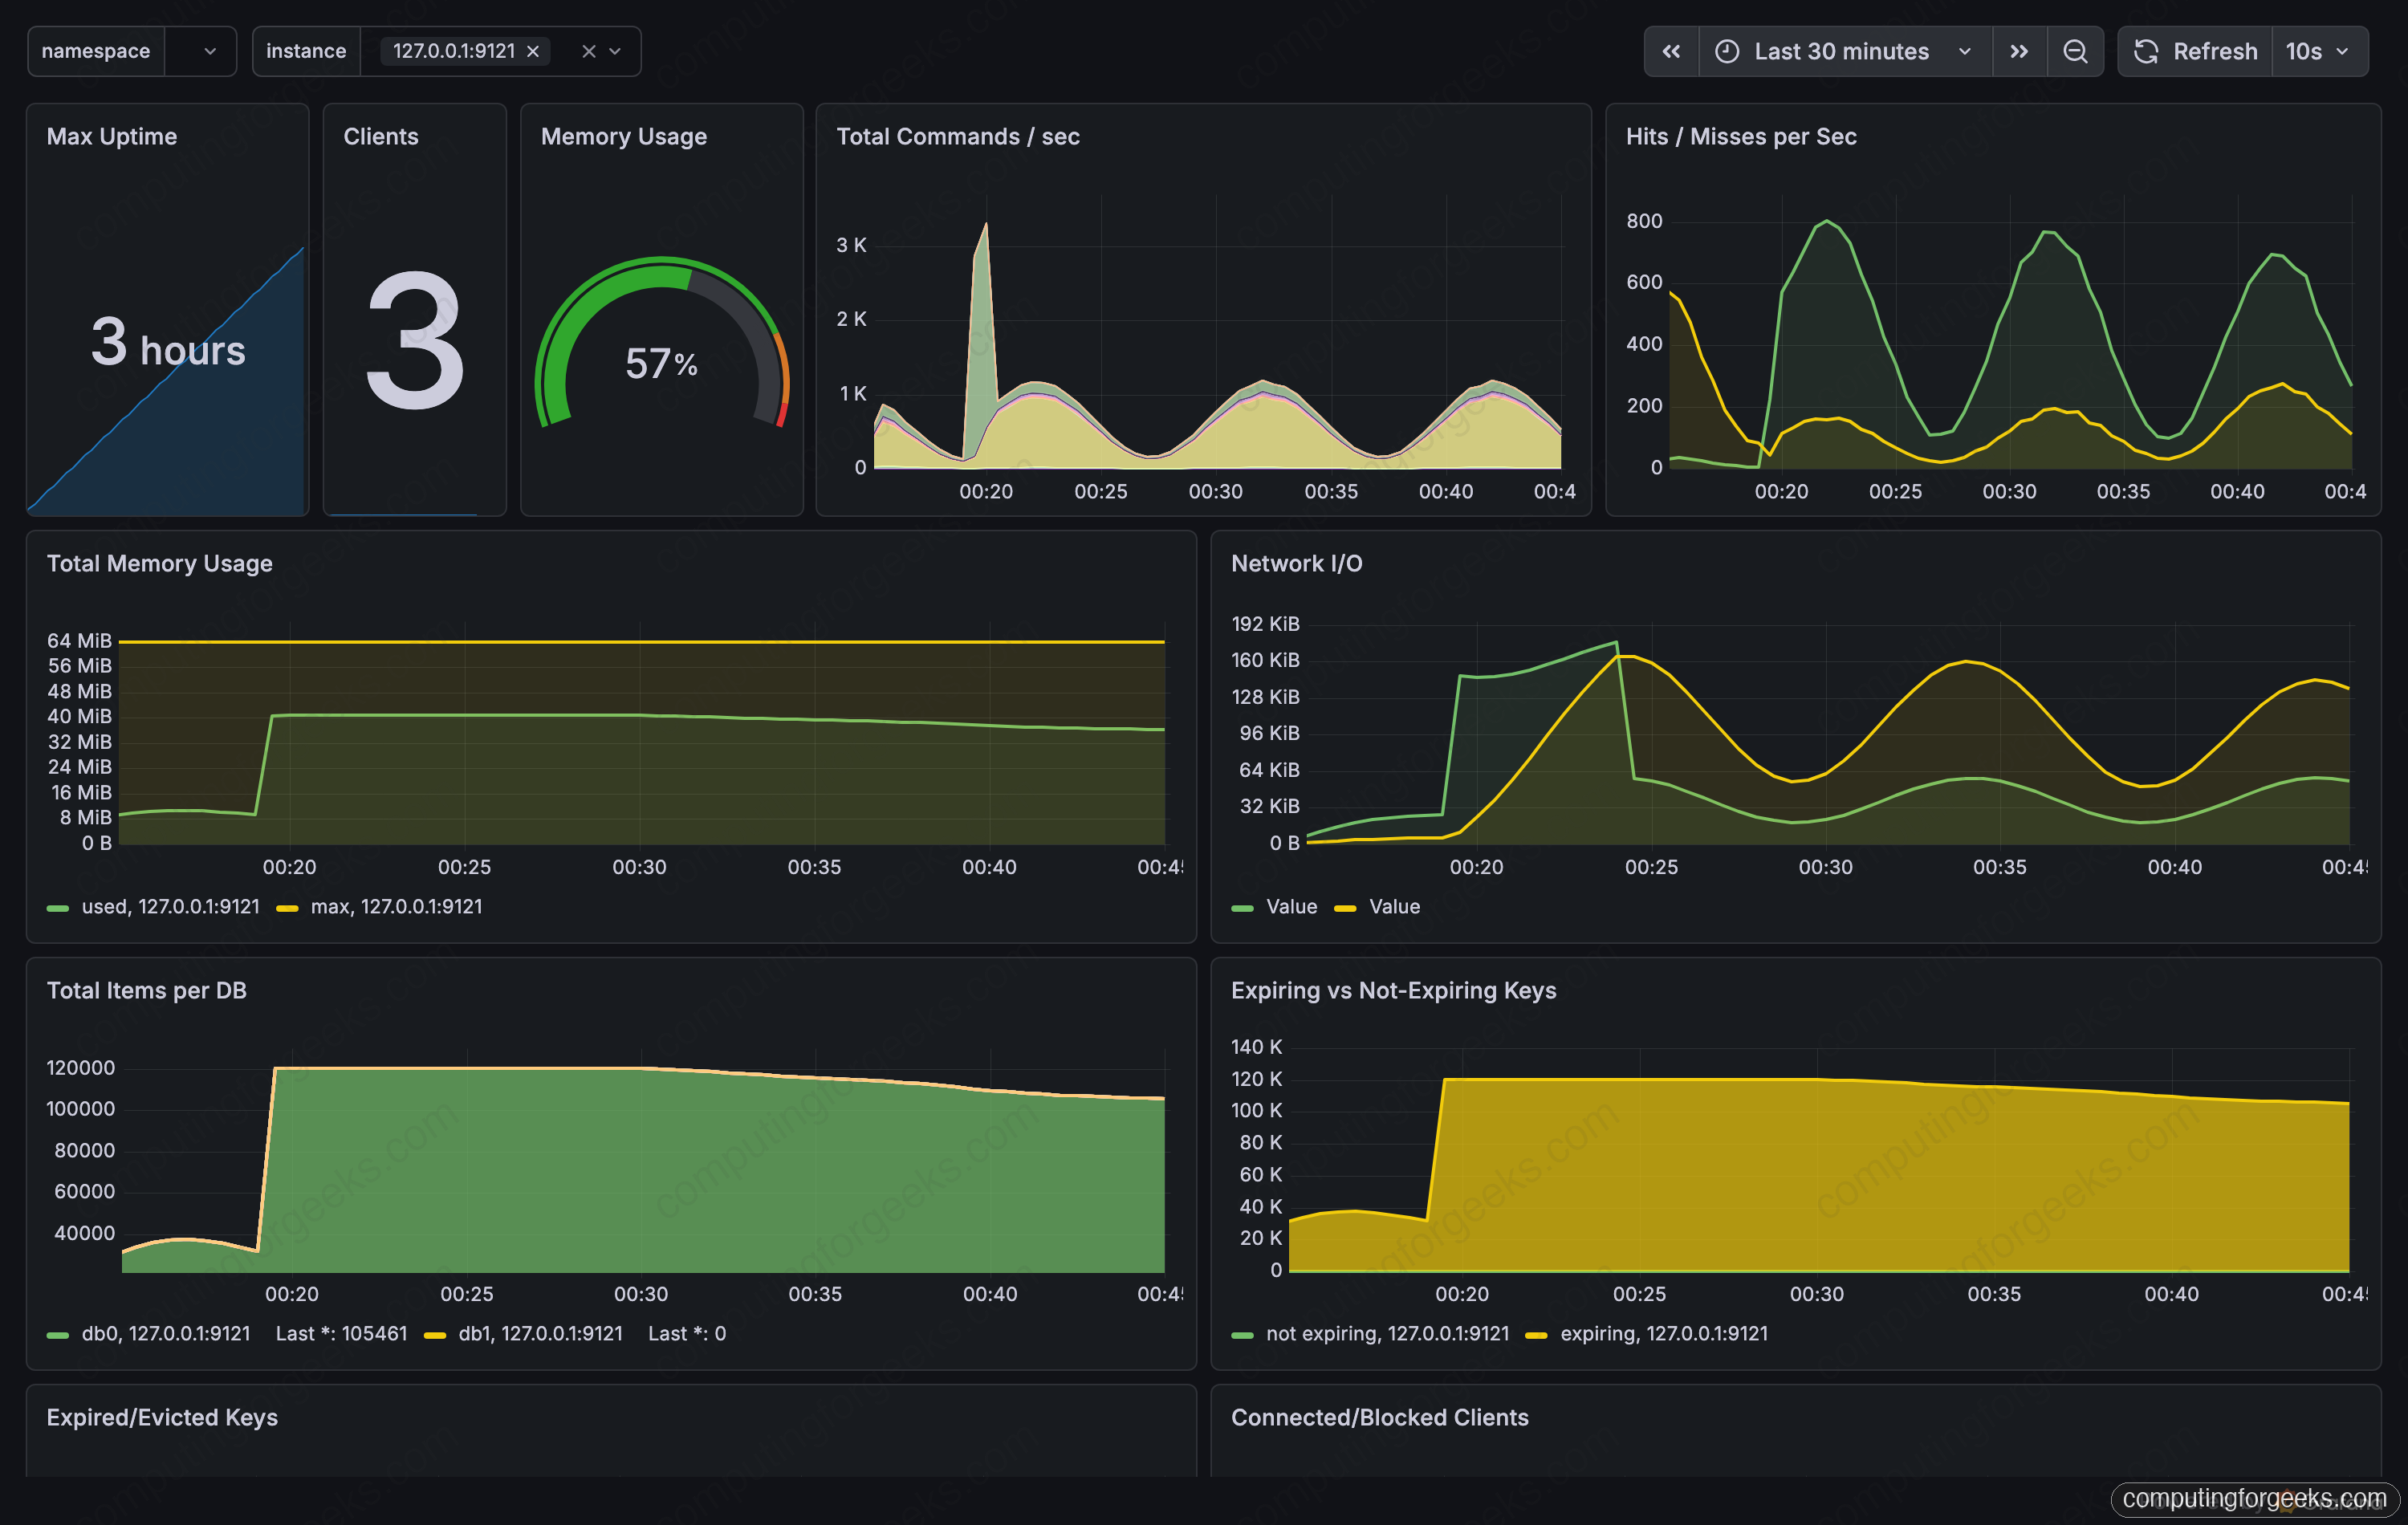Viewport: 2408px width, 1525px height.
Task: Click the clock icon in the time picker
Action: pos(1727,51)
